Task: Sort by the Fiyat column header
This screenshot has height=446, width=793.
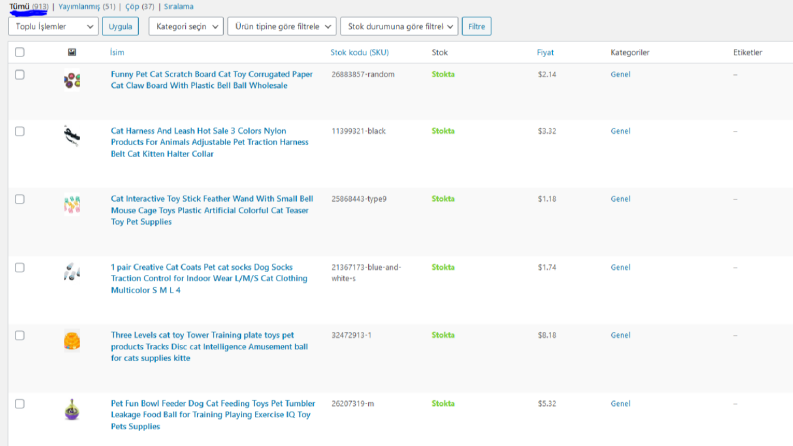Action: [x=545, y=52]
